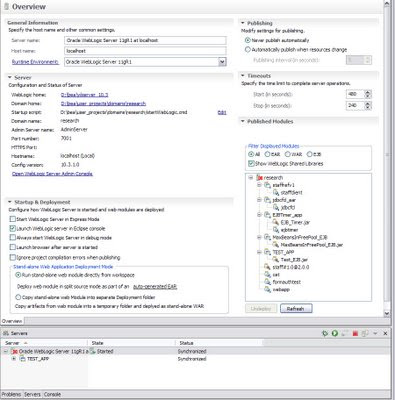The width and height of the screenshot is (395, 400).
Task: Select Run stand-alone web module directly from workspace
Action: pyautogui.click(x=18, y=275)
